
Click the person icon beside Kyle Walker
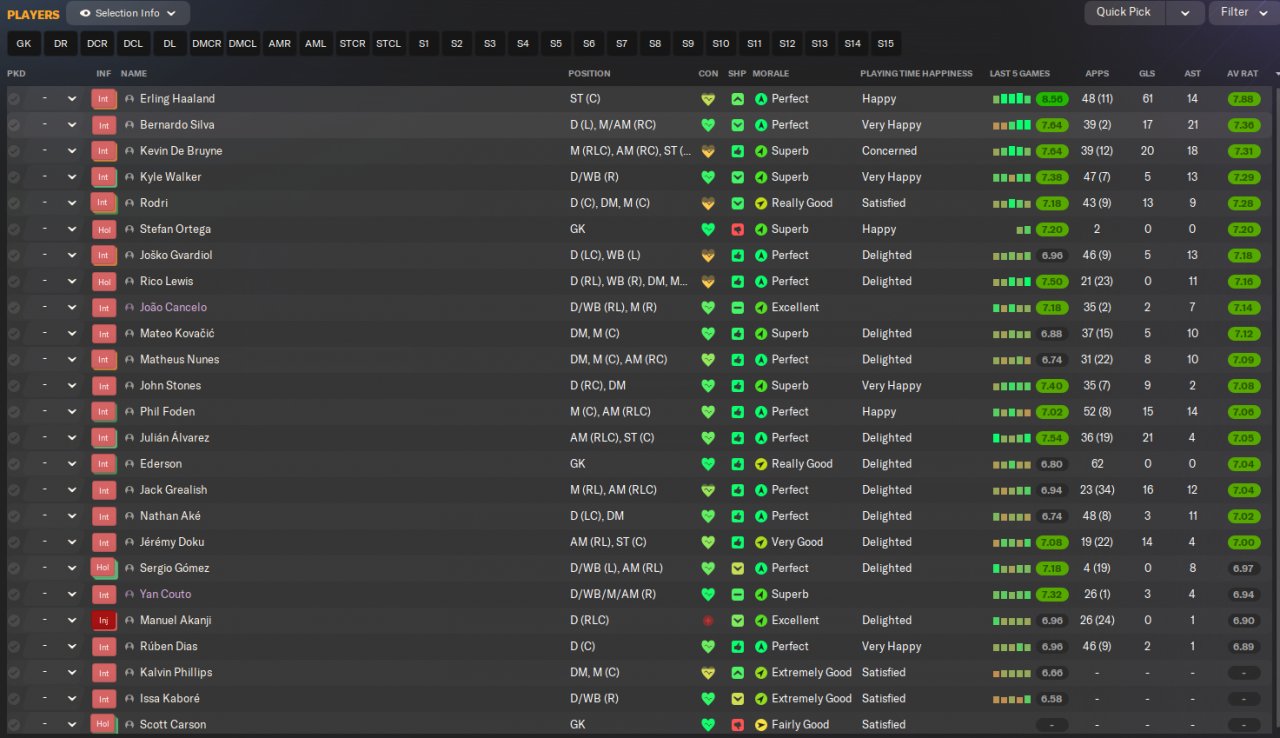[130, 177]
